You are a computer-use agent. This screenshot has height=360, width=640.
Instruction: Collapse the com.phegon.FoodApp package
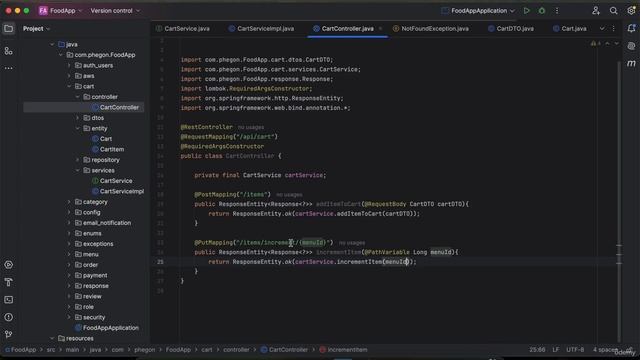tap(61, 55)
